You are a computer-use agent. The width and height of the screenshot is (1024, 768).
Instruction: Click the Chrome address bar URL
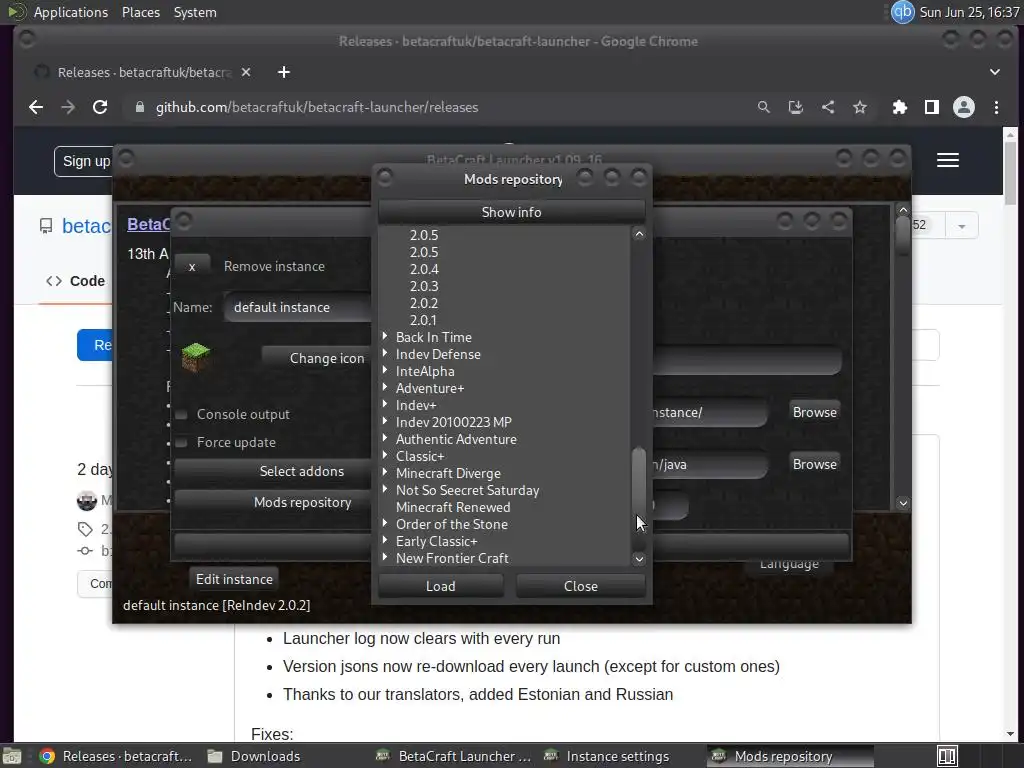tap(317, 107)
